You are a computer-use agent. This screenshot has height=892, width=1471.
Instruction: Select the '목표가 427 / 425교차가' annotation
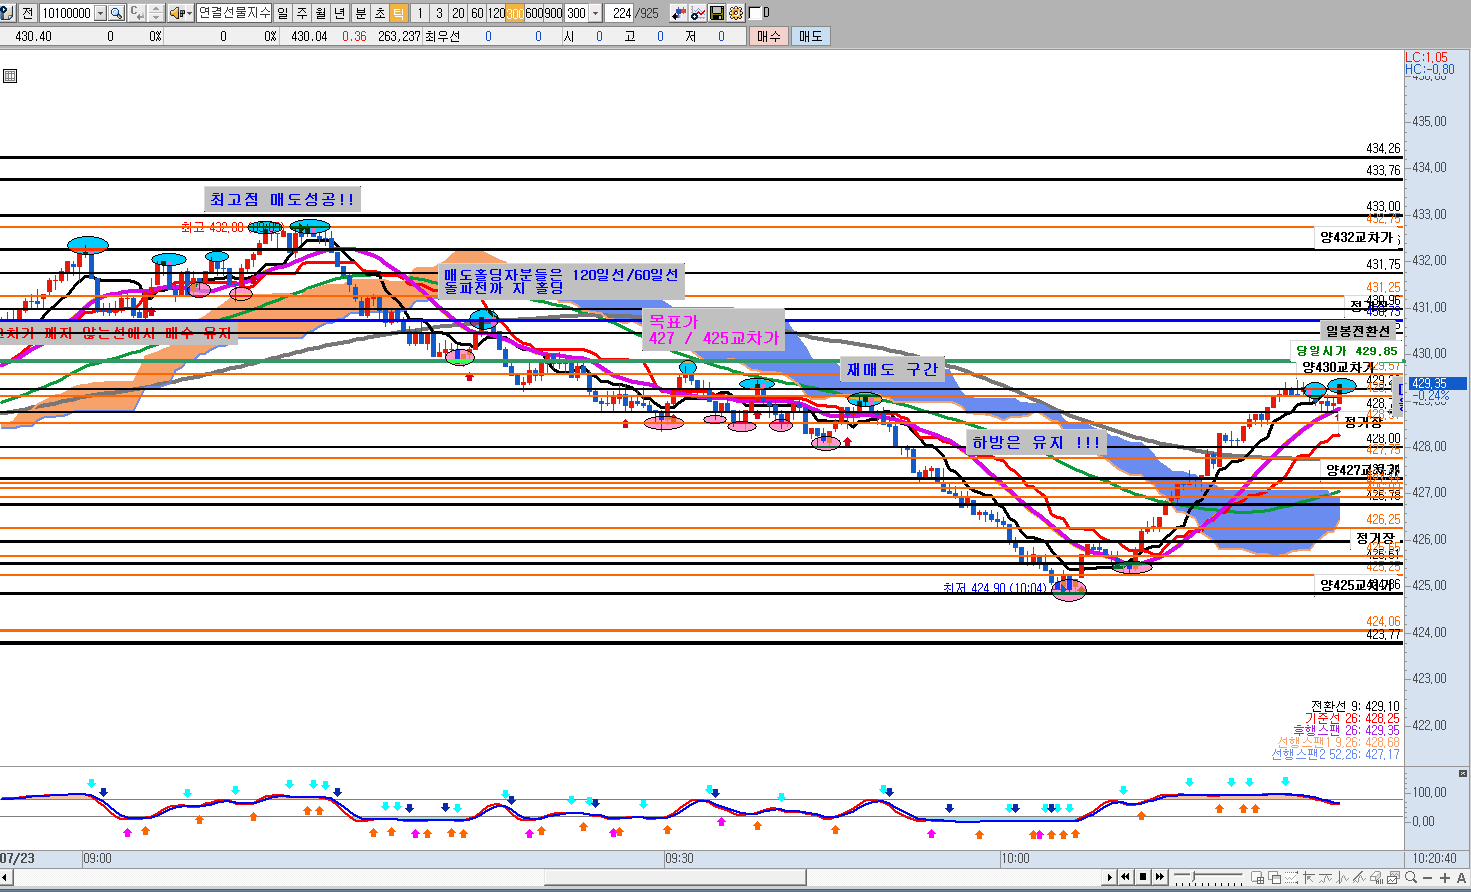(713, 330)
